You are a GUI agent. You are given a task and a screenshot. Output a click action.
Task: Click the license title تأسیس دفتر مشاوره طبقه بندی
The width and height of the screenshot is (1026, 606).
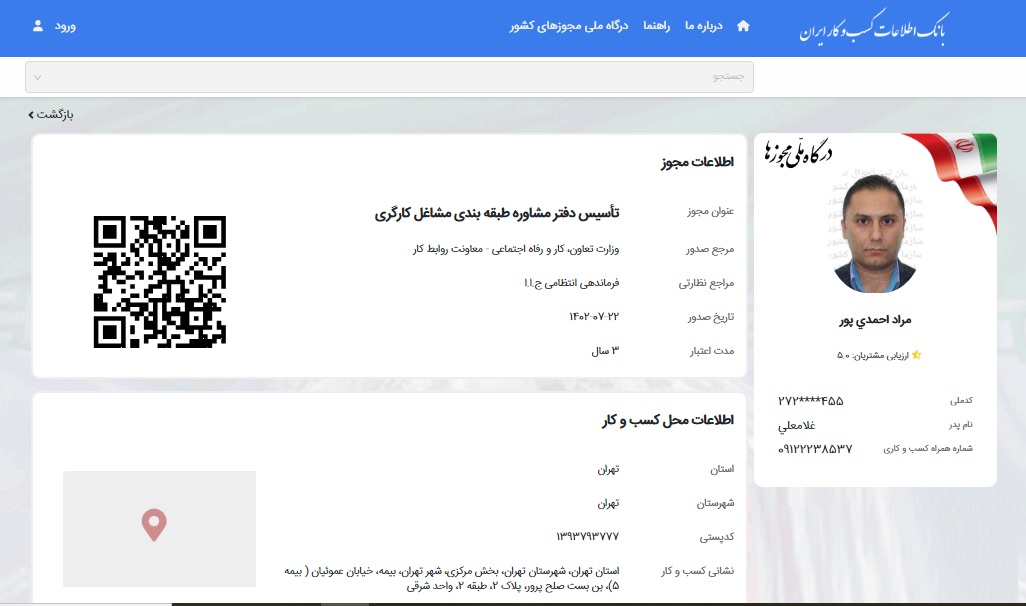[497, 213]
